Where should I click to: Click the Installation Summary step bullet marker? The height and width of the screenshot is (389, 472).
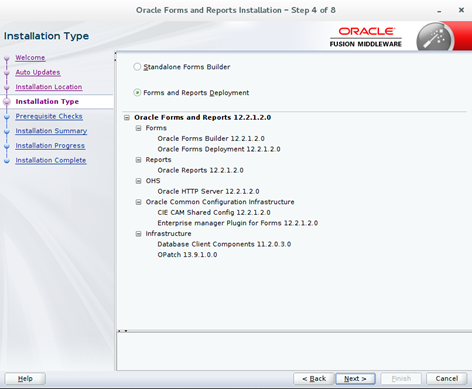click(x=7, y=132)
